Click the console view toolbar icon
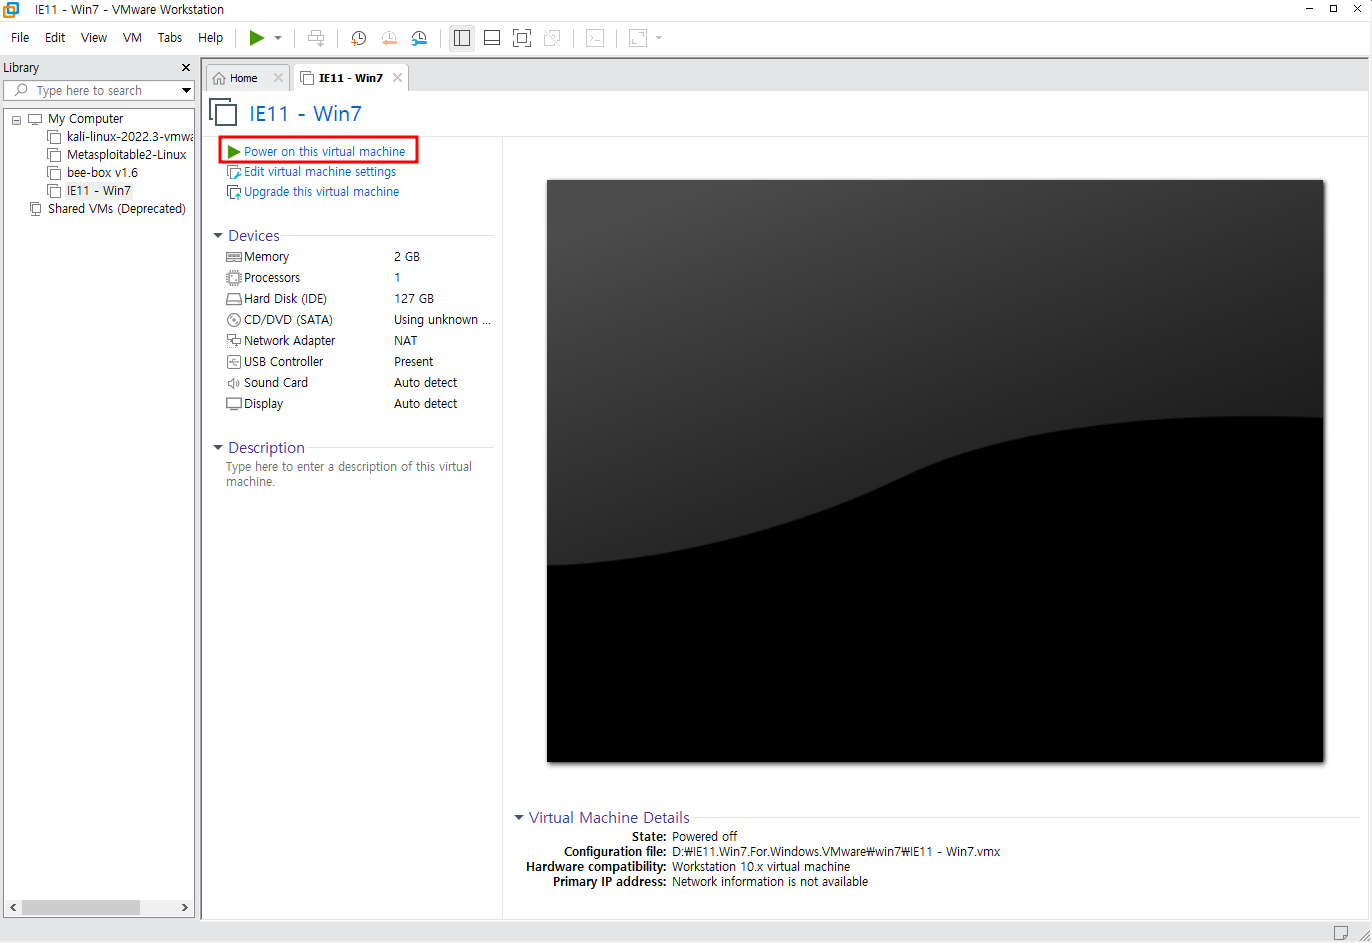The width and height of the screenshot is (1372, 943). [595, 38]
